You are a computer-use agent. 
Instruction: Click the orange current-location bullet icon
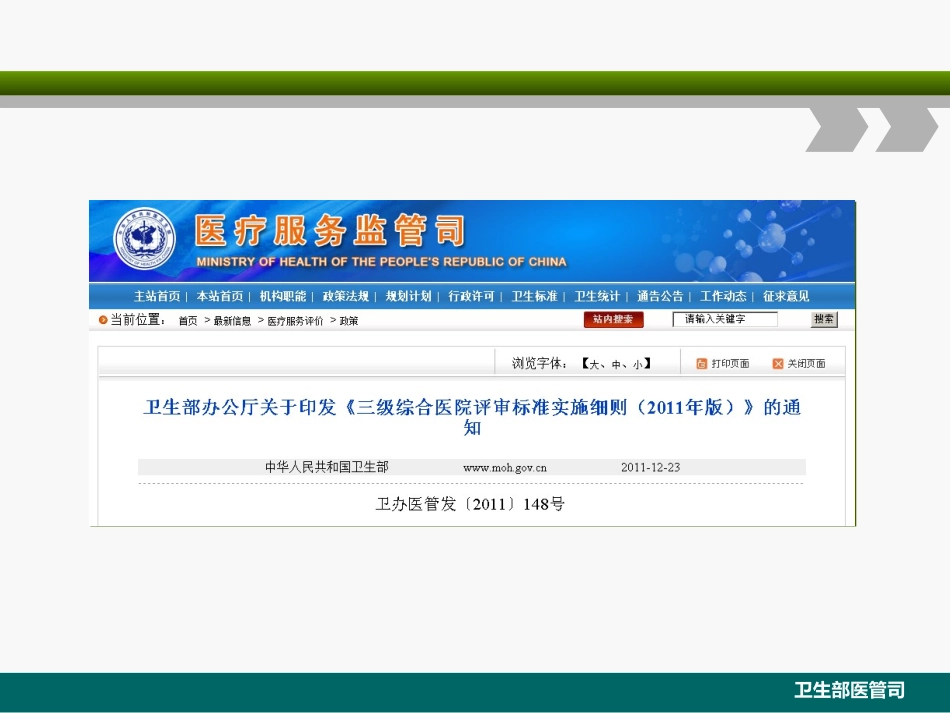[x=102, y=320]
